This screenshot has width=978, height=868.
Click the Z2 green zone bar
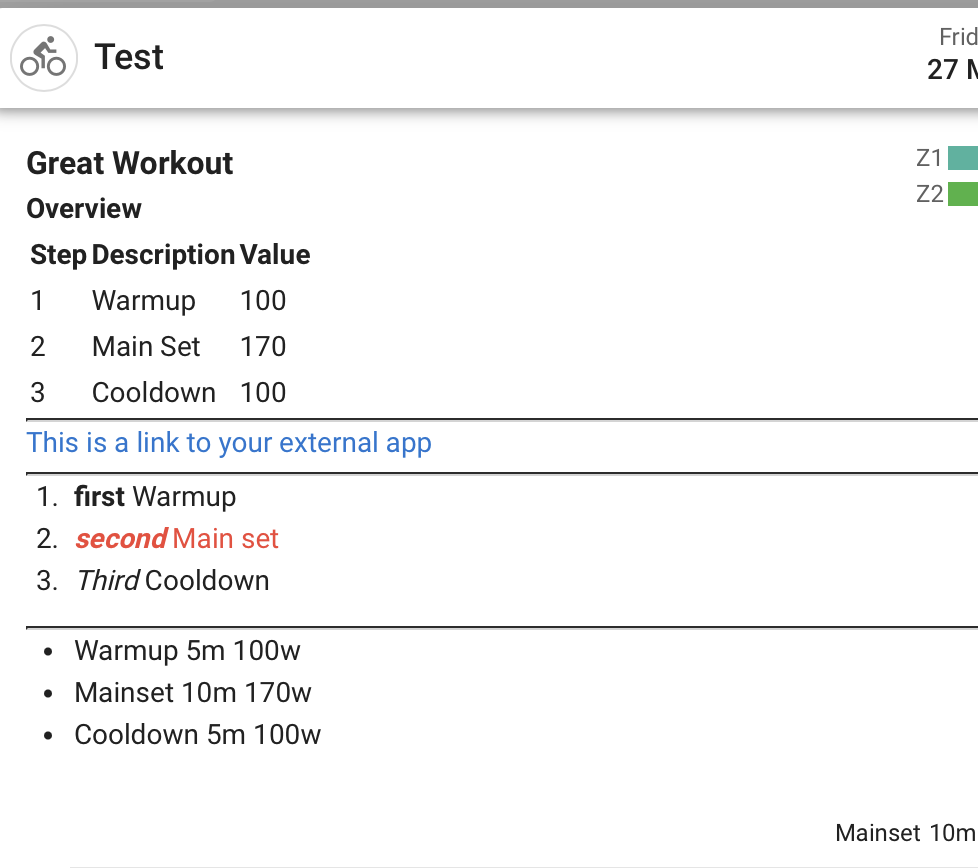tap(962, 194)
